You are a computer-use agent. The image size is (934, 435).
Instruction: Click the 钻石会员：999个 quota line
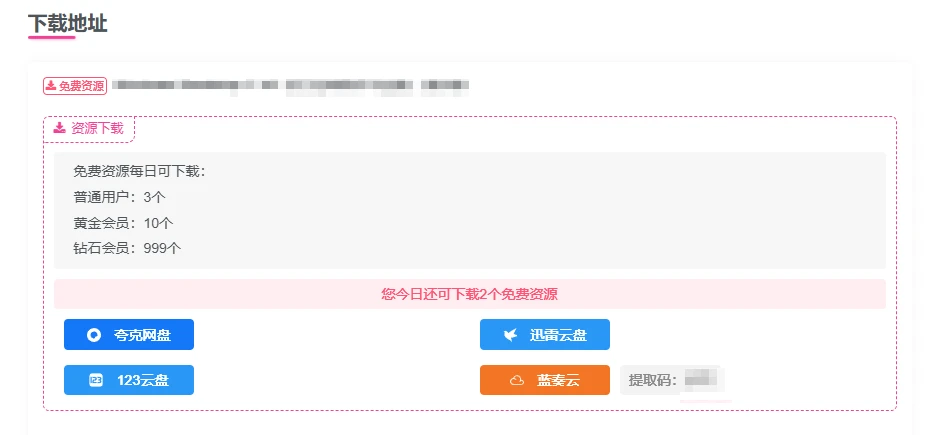127,248
